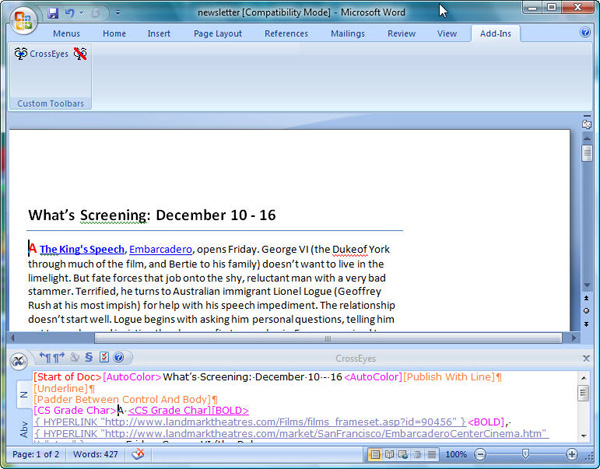Switch to Full Screen Reading view
600x469 pixels.
coord(389,454)
